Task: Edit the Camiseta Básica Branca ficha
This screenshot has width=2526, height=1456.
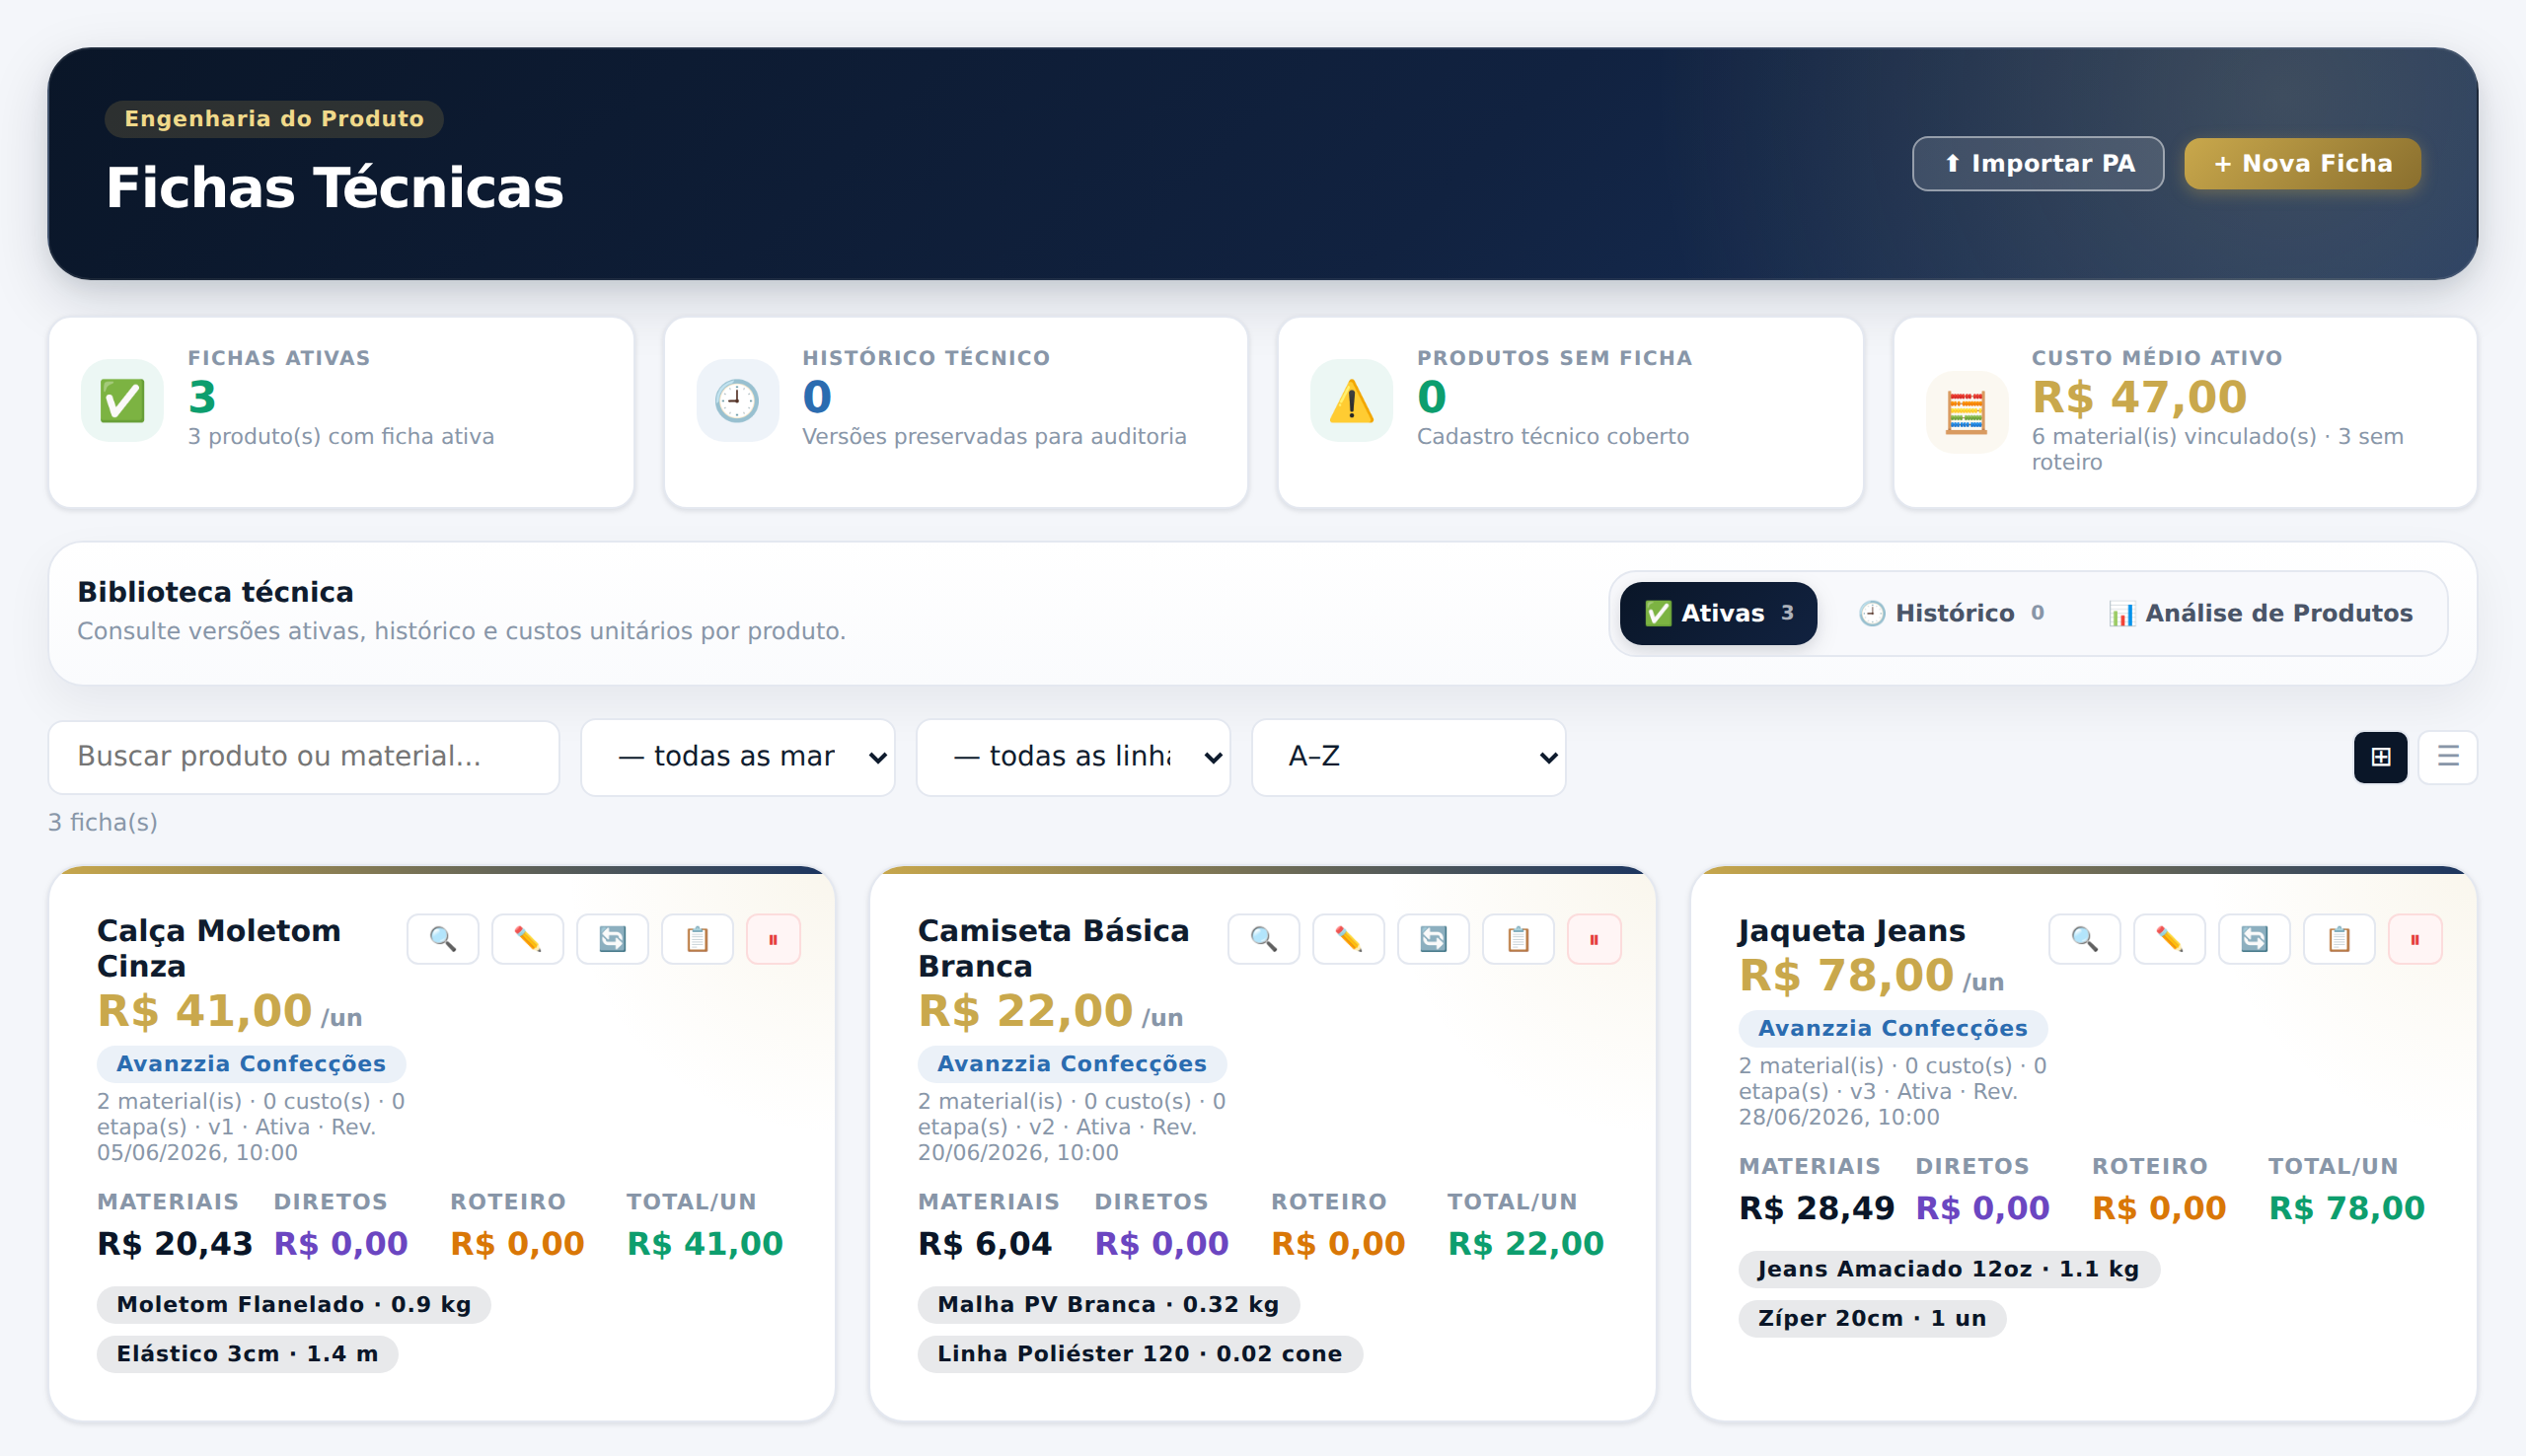Action: pos(1348,939)
